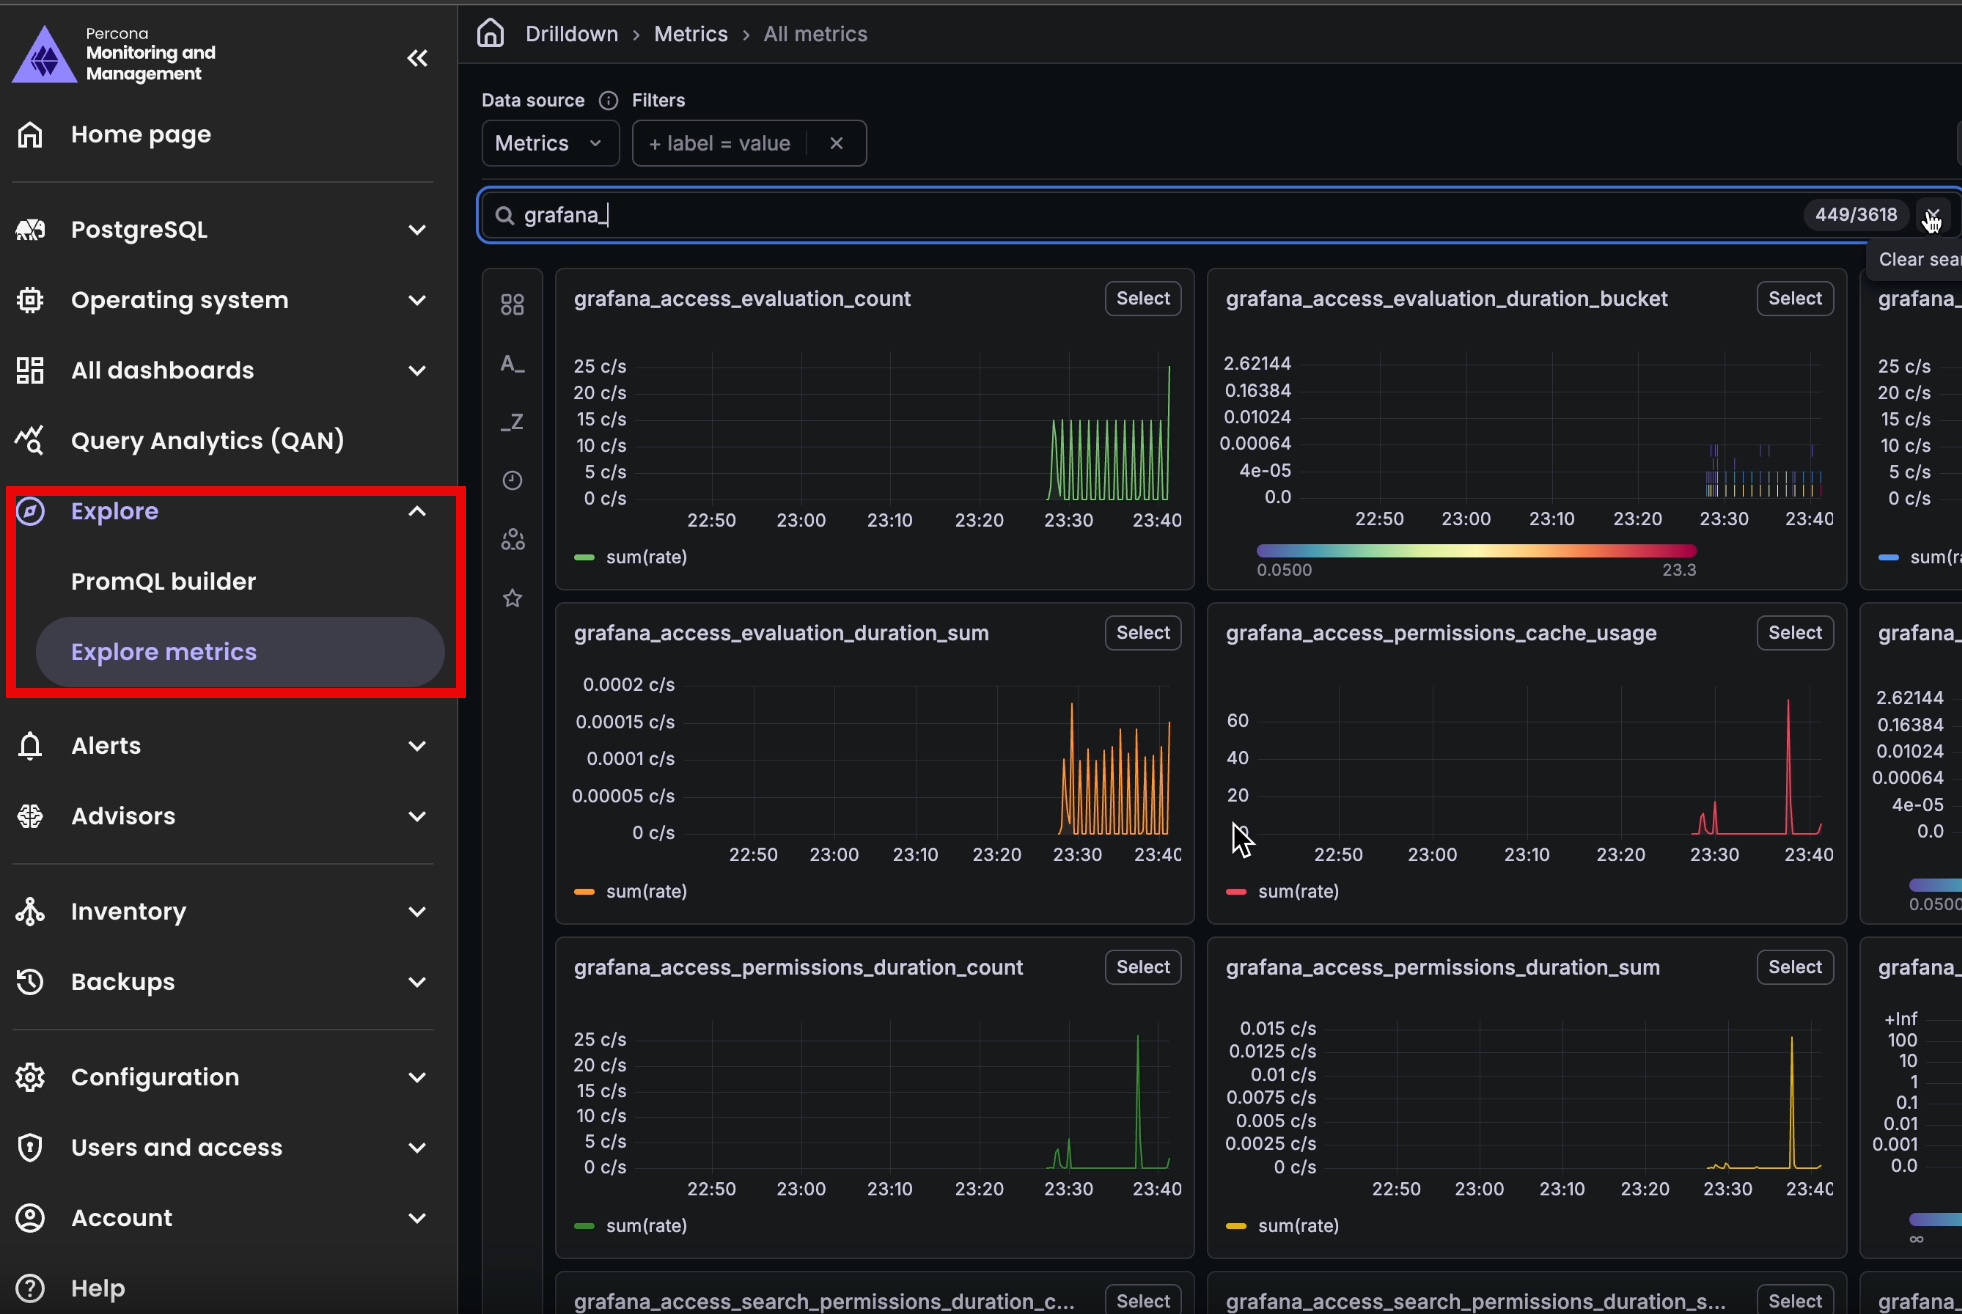Click the Data source info icon

point(608,100)
